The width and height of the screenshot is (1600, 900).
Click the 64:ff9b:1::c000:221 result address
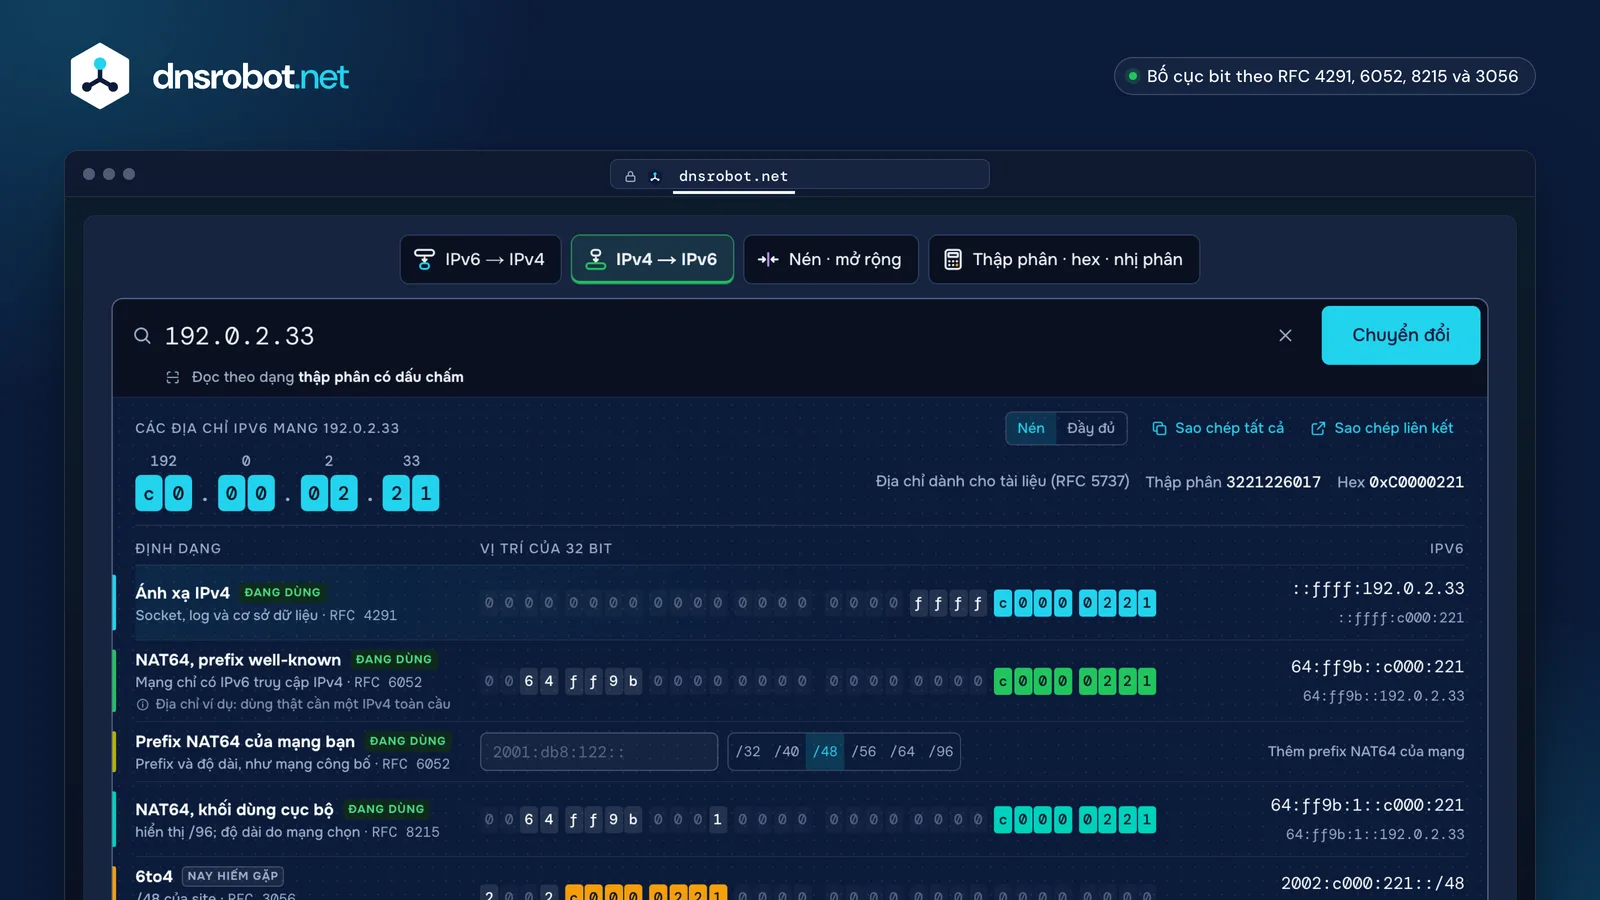1367,805
